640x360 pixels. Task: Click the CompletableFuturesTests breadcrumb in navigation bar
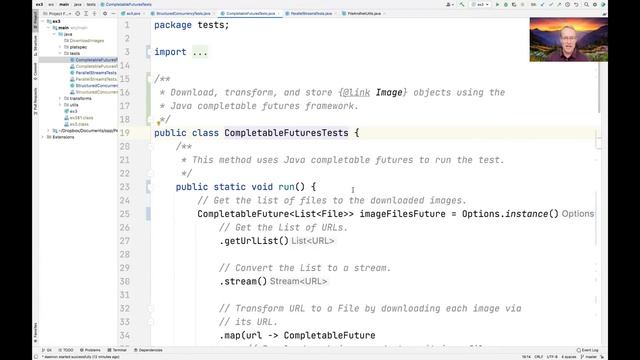click(x=126, y=4)
